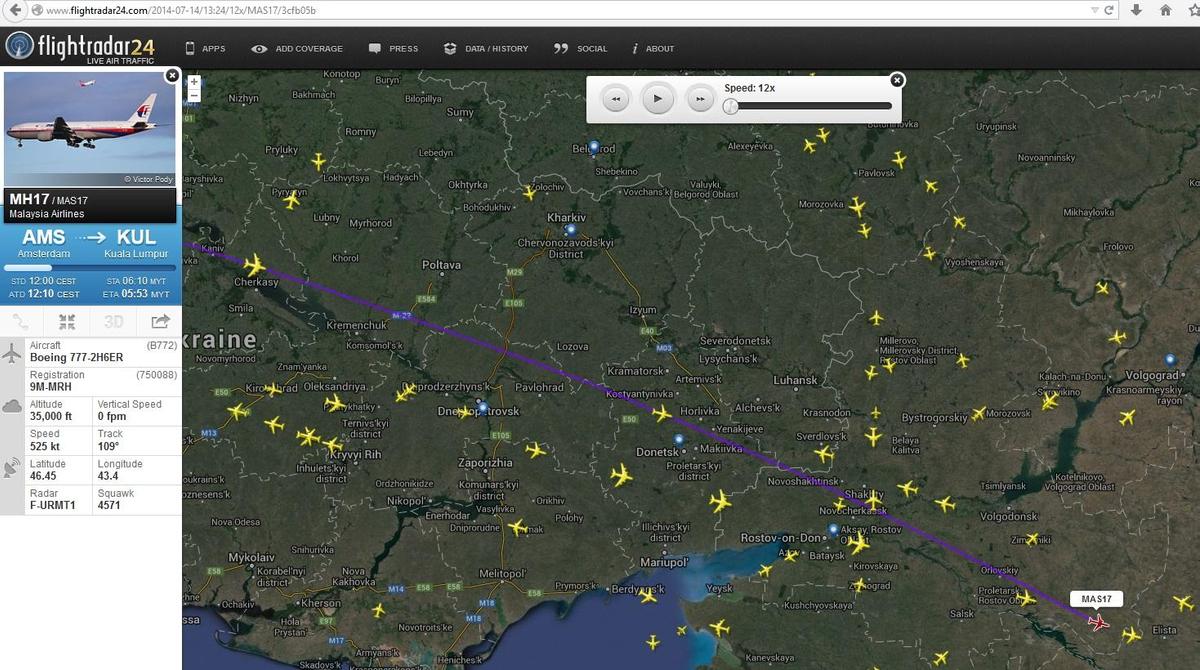Click Dnipropetrovsk airport blue marker
Viewport: 1200px width, 670px height.
pyautogui.click(x=482, y=408)
